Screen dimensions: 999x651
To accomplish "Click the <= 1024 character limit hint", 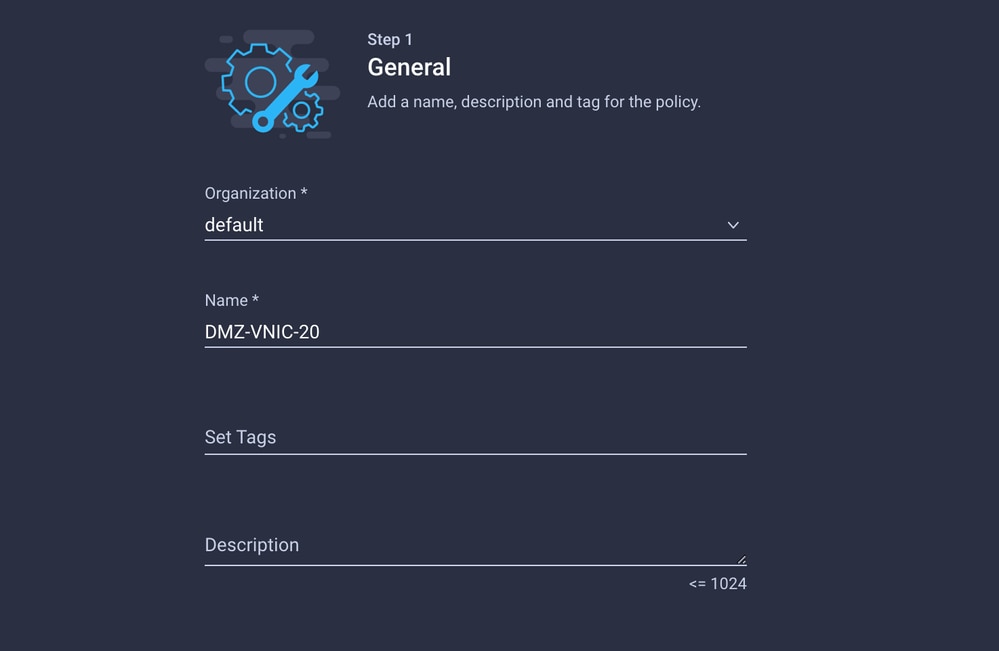I will point(717,583).
